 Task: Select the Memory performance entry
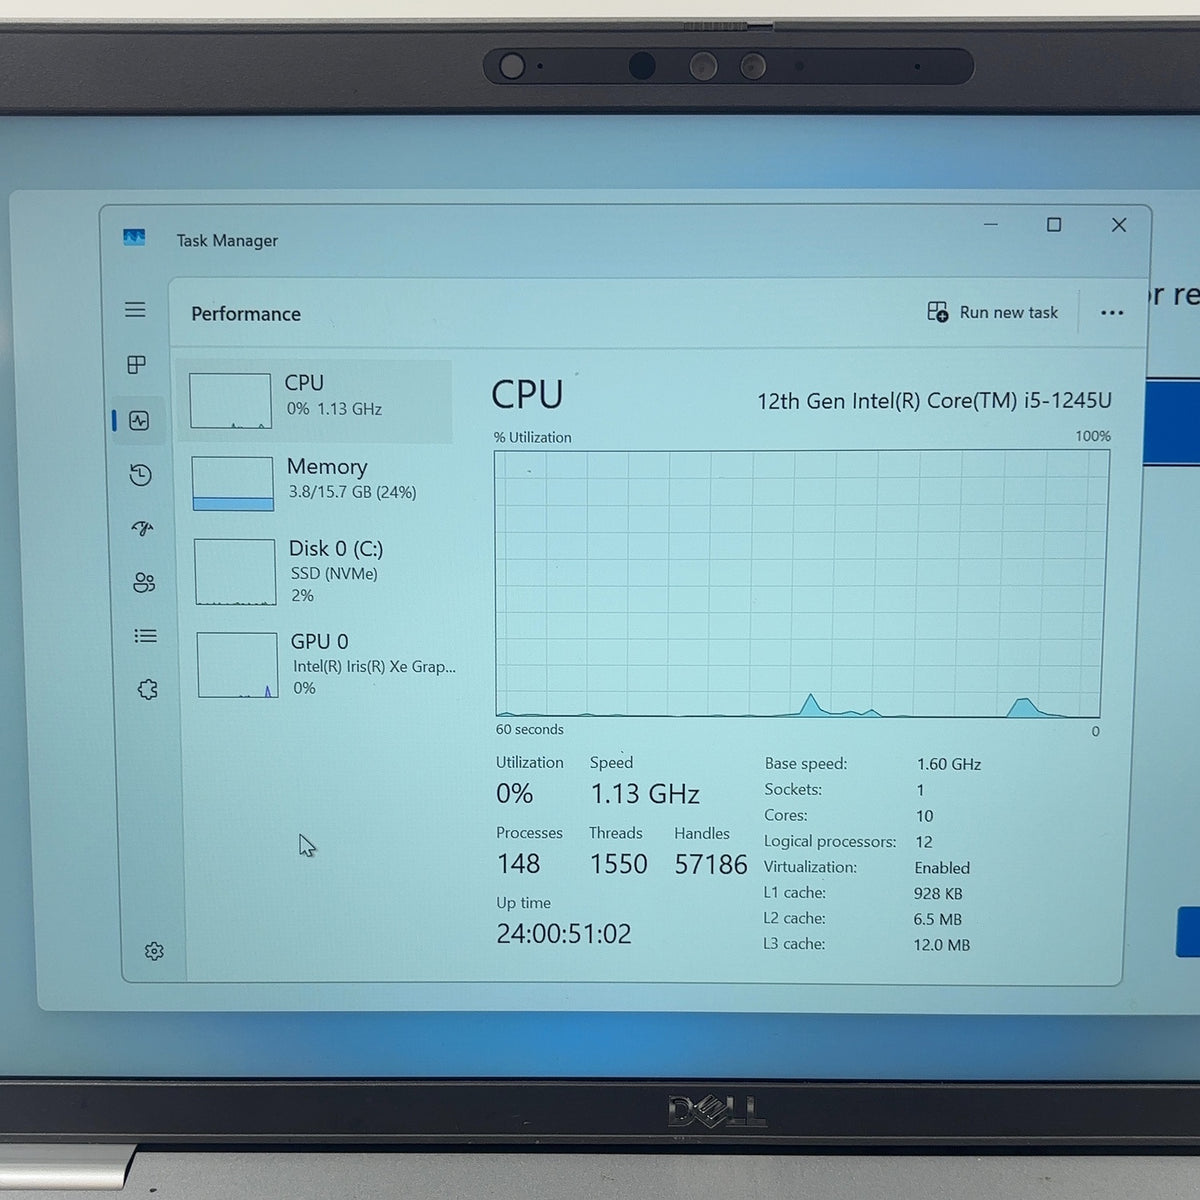pos(318,484)
